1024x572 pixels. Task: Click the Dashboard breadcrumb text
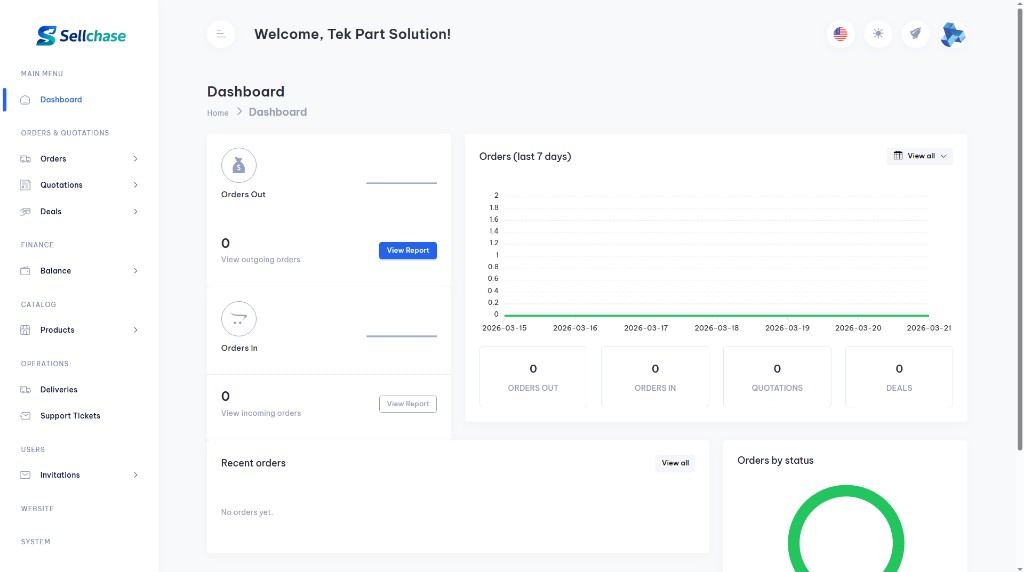pos(278,112)
